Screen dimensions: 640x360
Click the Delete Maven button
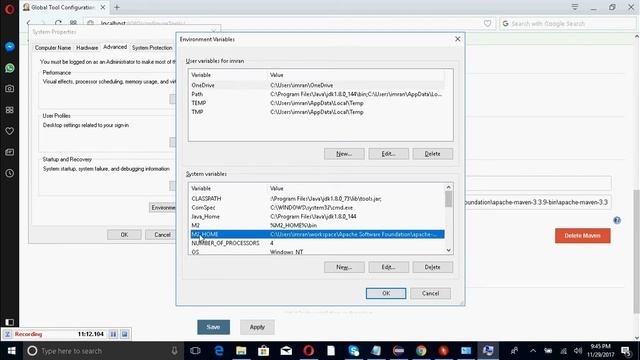[x=582, y=236]
